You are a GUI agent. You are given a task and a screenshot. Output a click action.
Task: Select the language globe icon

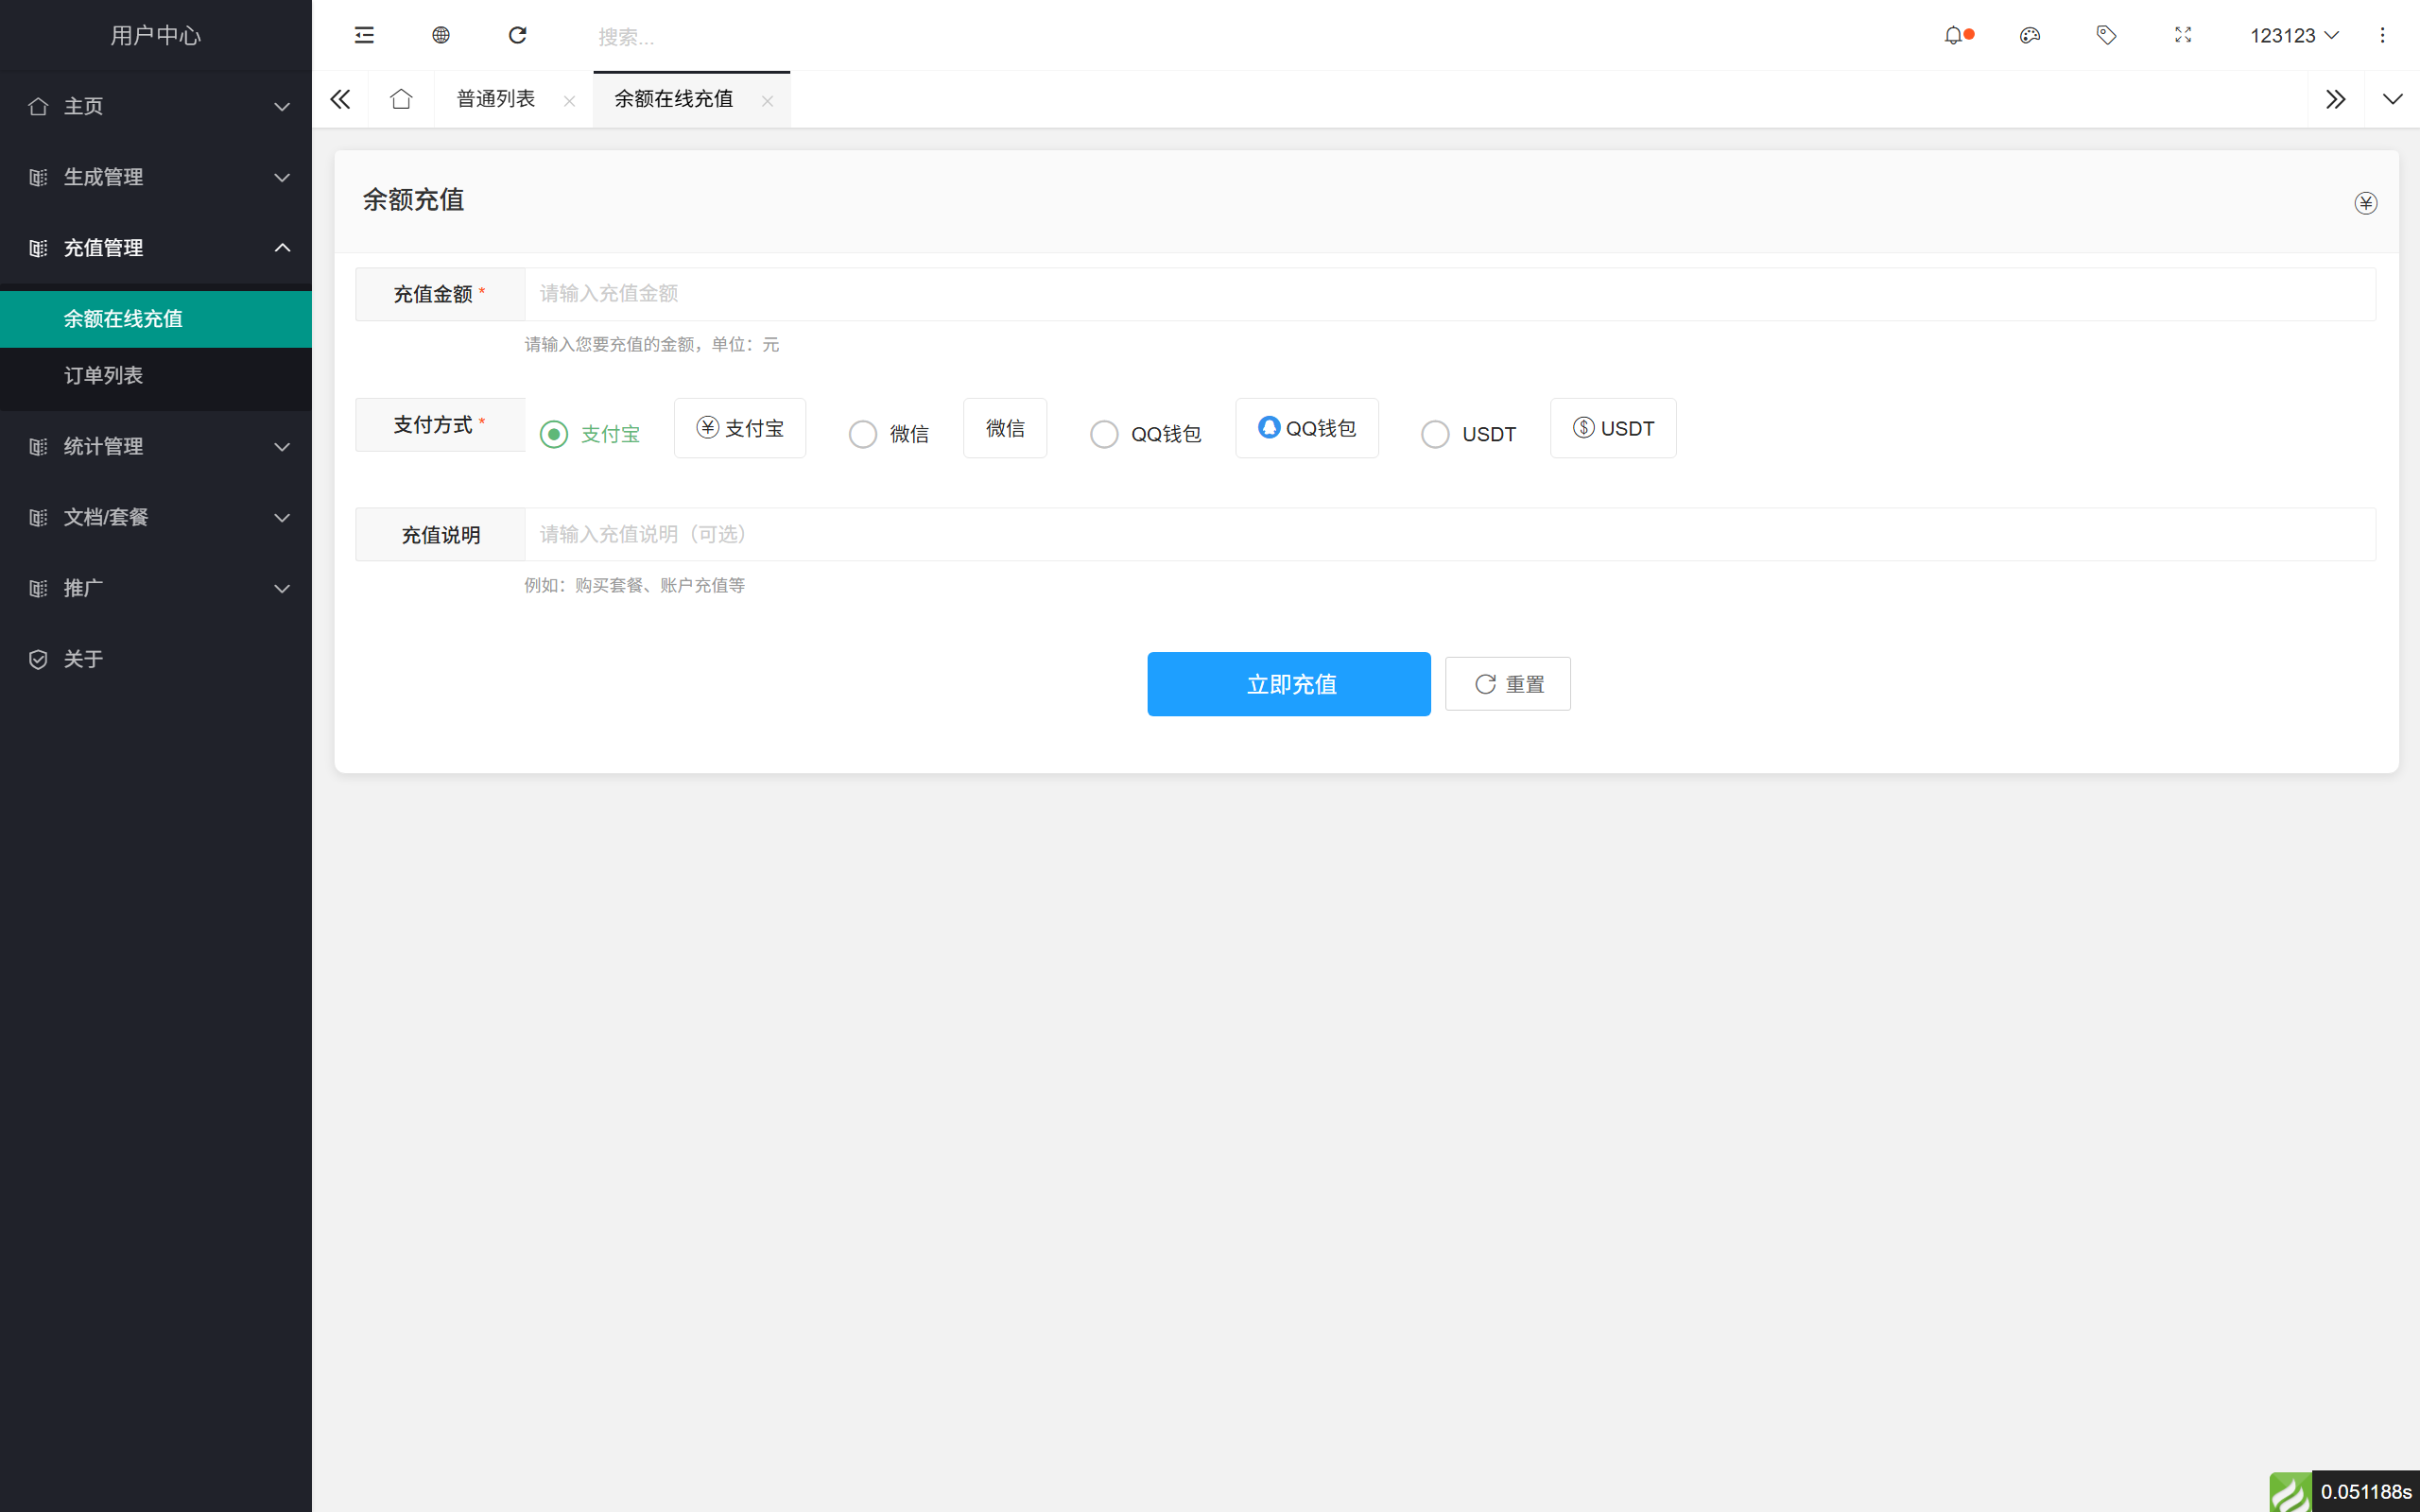(441, 35)
